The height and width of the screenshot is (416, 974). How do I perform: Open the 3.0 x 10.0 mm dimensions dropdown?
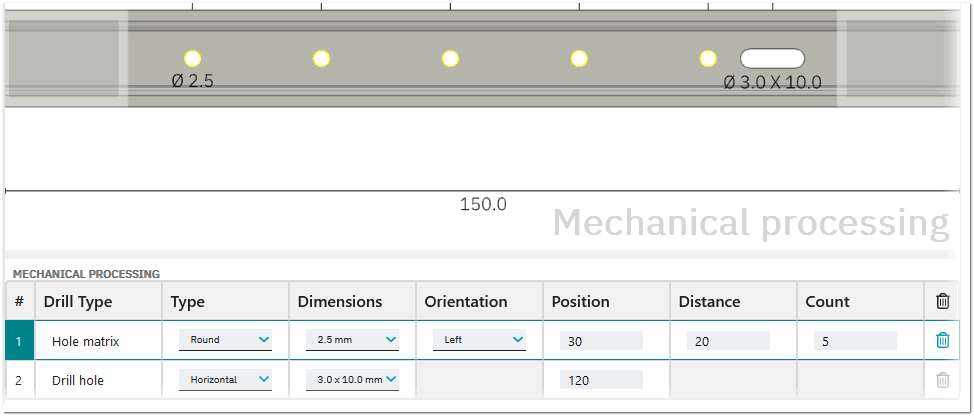(352, 380)
